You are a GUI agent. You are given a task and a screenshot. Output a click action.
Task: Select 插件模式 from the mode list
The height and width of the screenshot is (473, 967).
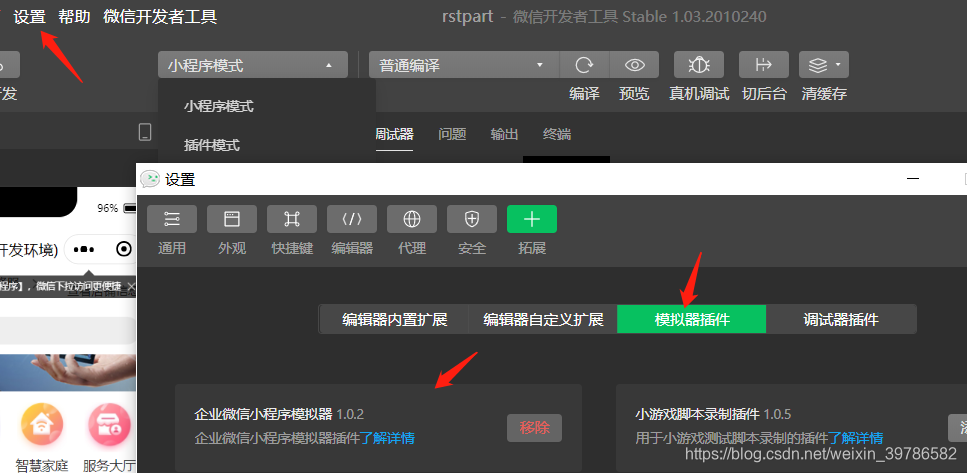[x=212, y=146]
